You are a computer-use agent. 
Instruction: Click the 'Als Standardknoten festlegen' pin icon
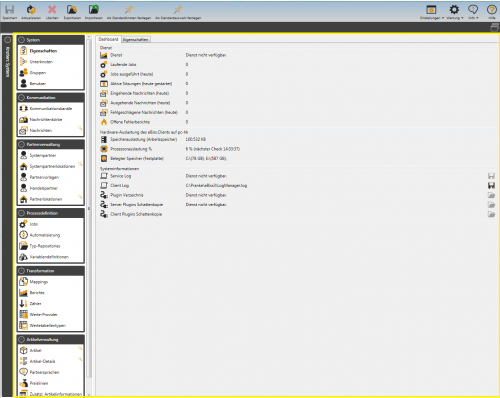(x=129, y=10)
